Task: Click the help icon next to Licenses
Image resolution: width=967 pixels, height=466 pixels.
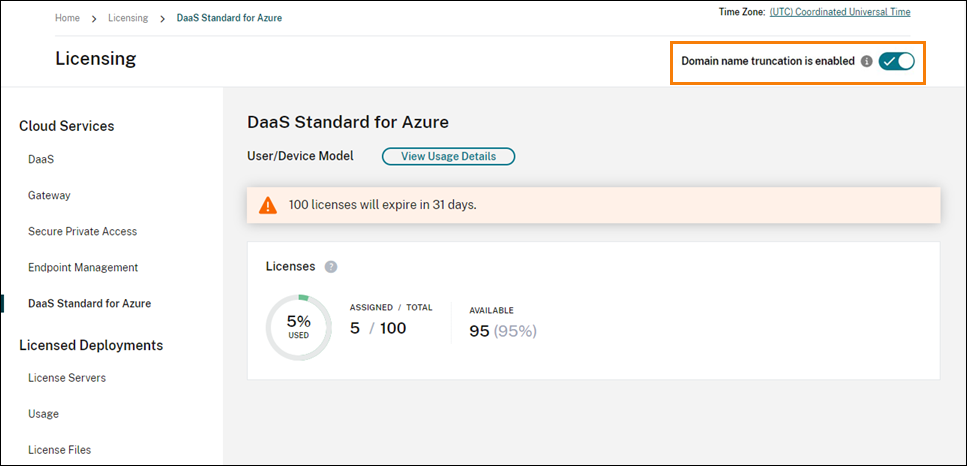Action: (x=331, y=267)
